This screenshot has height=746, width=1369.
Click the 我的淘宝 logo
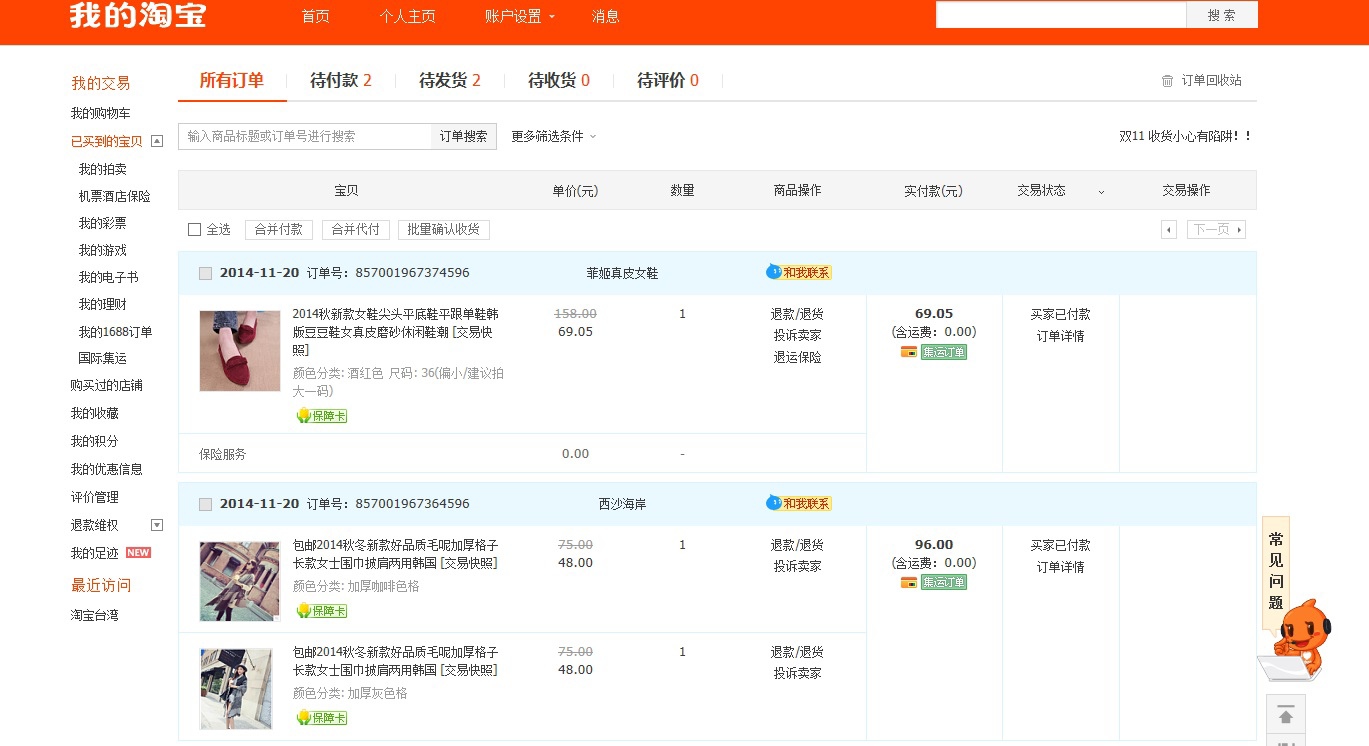coord(138,15)
